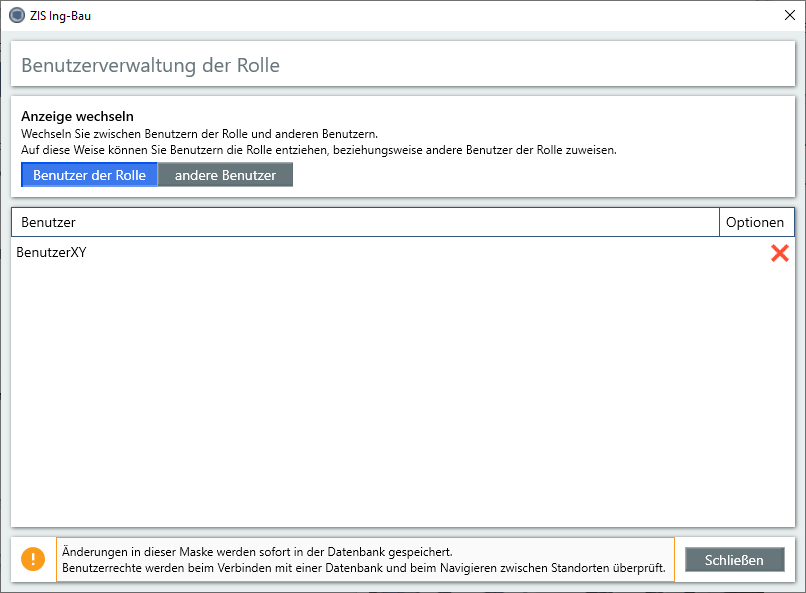806x593 pixels.
Task: Click the ZIS Ing-Bau app icon
Action: click(x=16, y=15)
